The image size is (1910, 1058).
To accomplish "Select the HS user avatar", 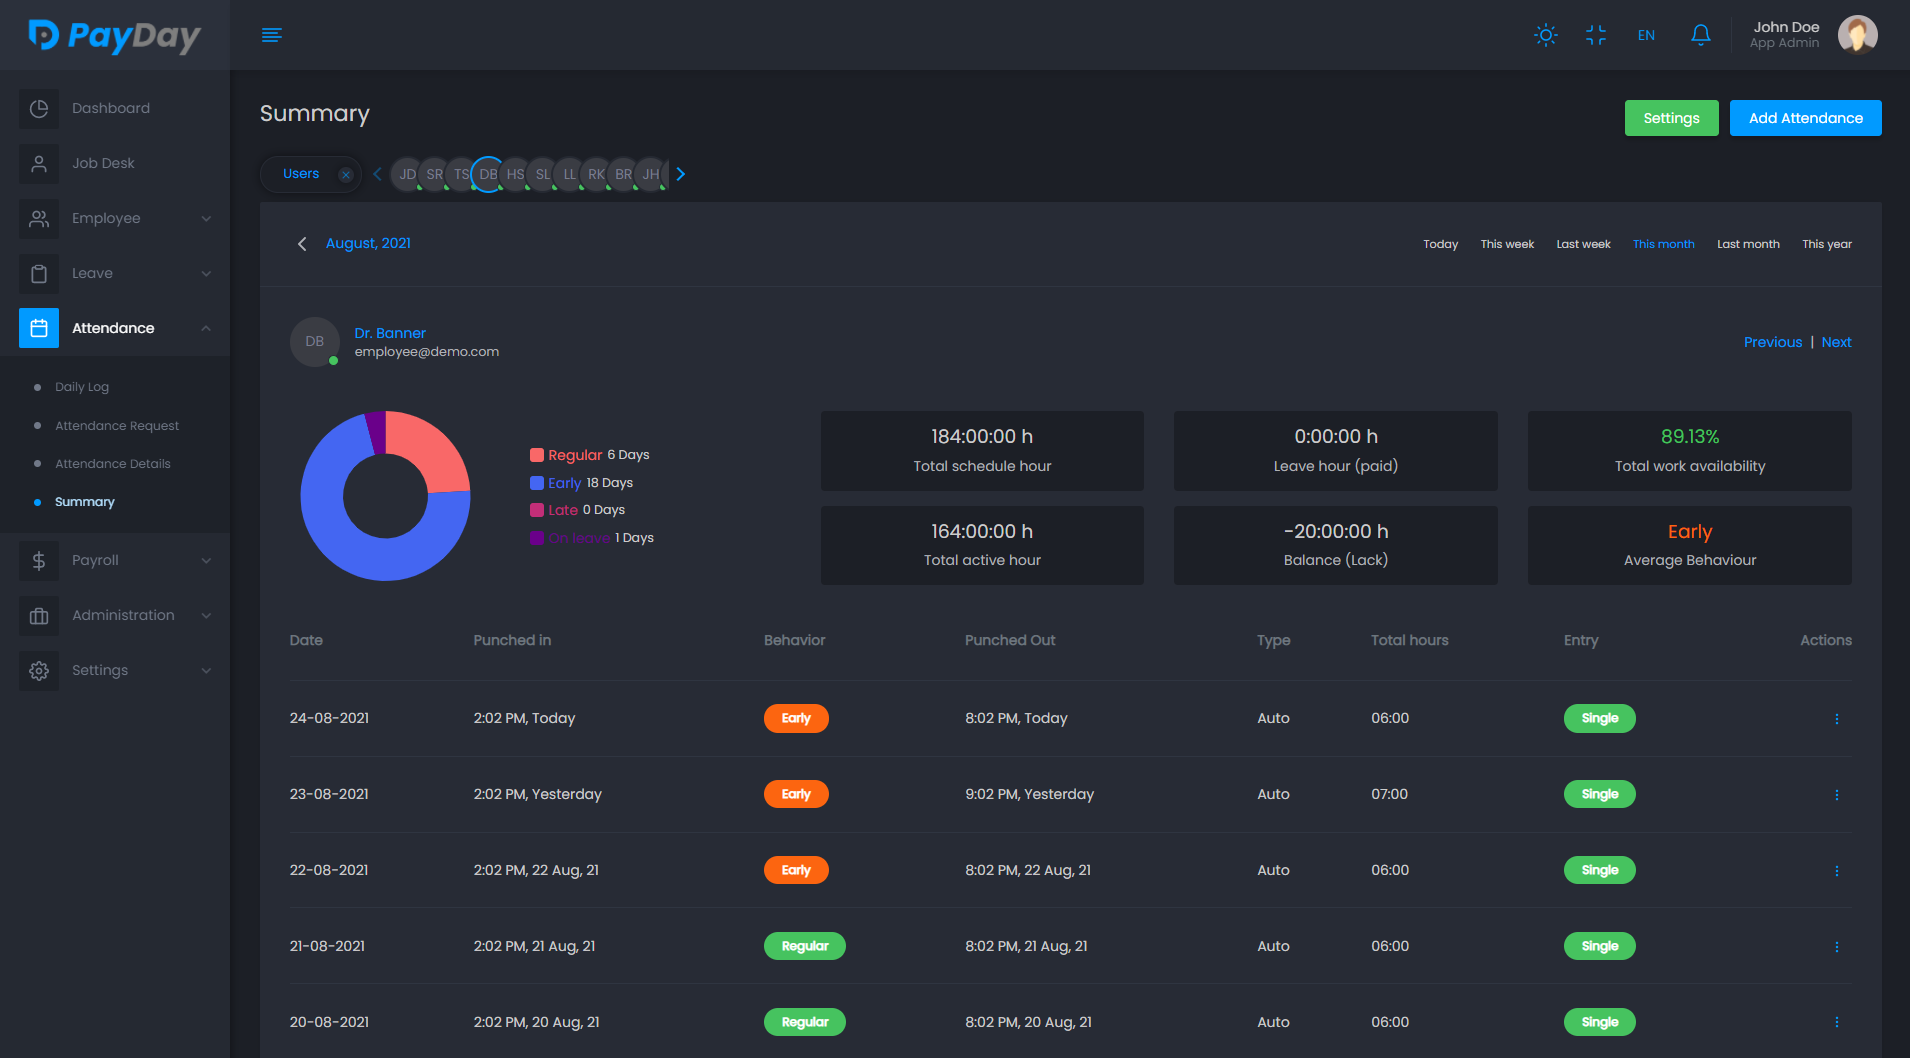I will 515,174.
